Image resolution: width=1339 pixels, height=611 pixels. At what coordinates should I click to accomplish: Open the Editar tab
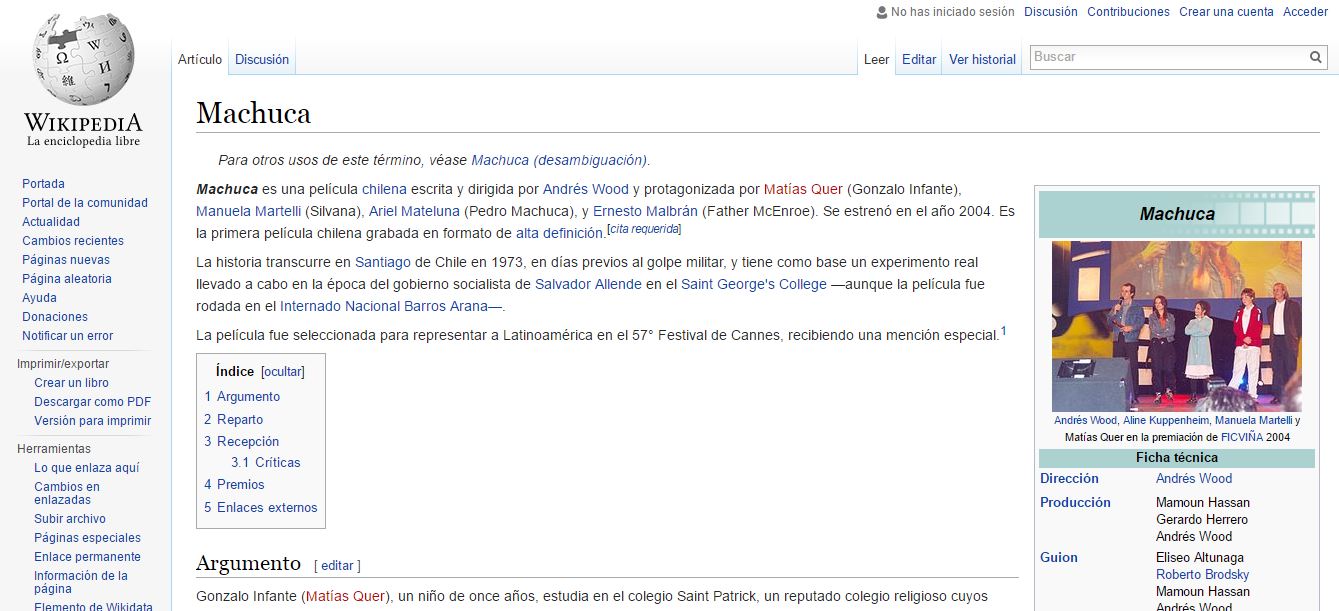(x=919, y=59)
